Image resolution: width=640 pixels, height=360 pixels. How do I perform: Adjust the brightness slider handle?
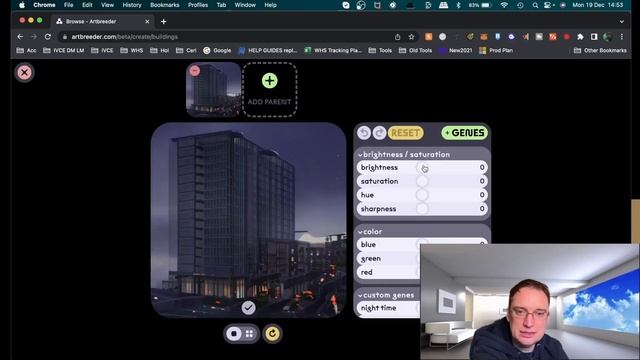(x=422, y=167)
